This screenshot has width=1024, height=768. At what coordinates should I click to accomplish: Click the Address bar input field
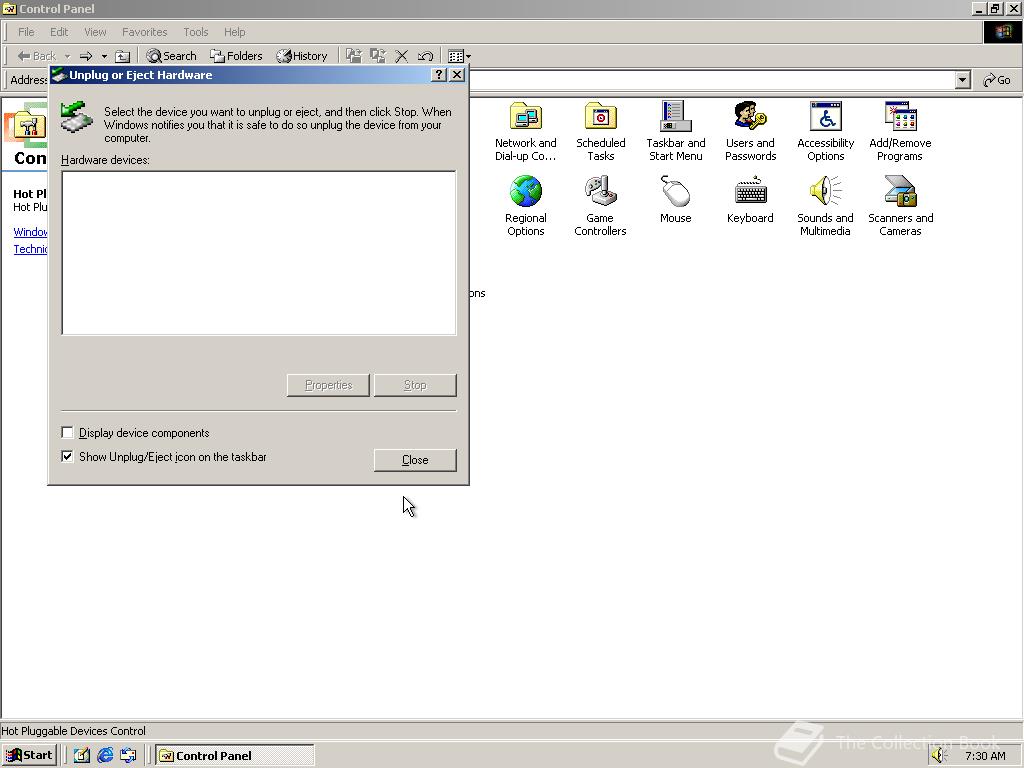pyautogui.click(x=712, y=80)
